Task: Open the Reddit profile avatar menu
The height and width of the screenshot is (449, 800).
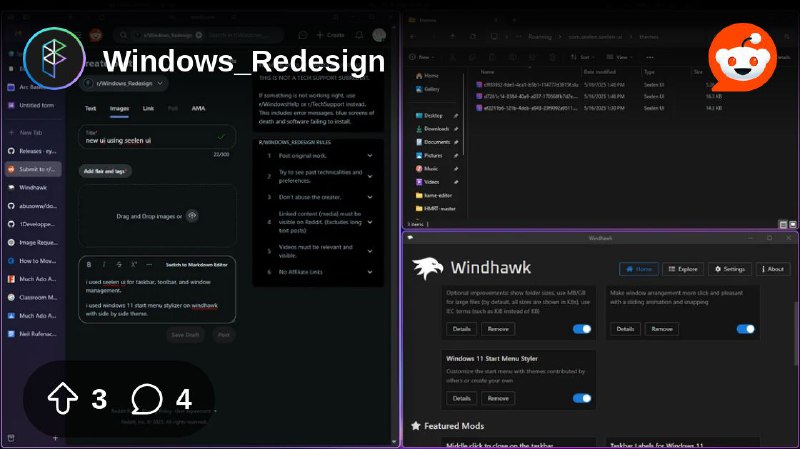Action: pyautogui.click(x=379, y=35)
